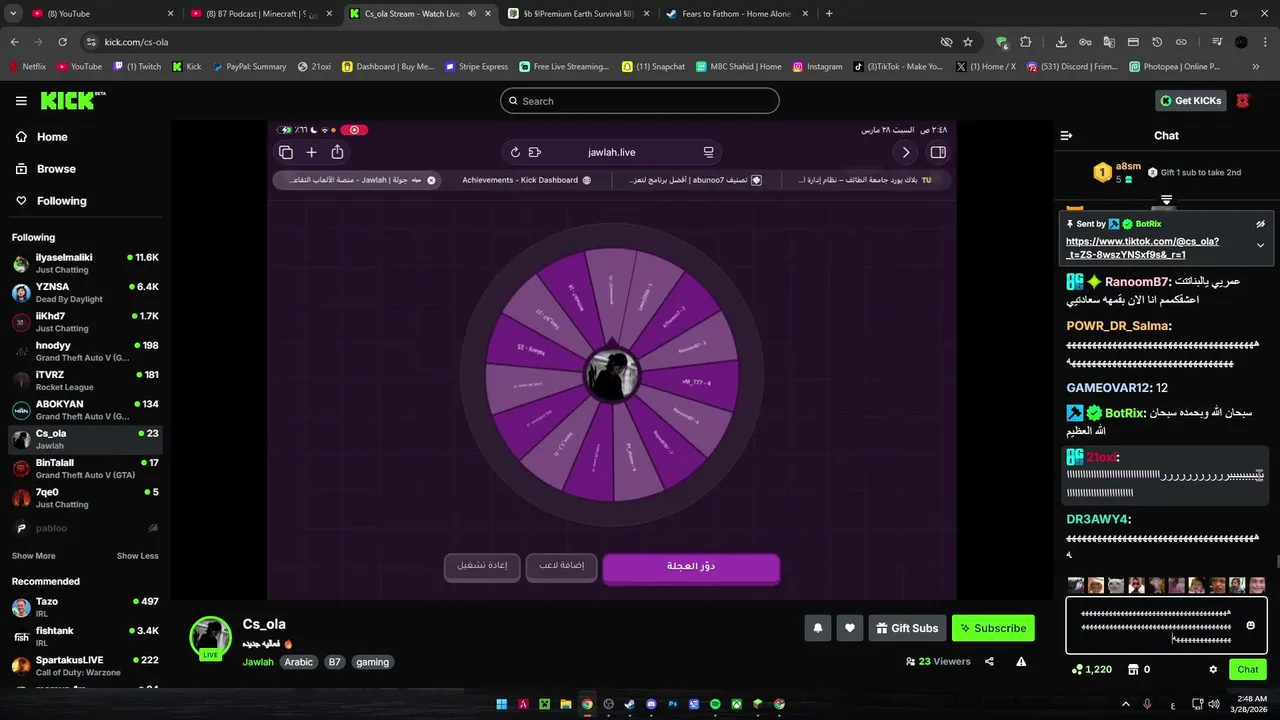Screen dimensions: 1280x720
Task: Click the Jawlah category link
Action: (258, 662)
